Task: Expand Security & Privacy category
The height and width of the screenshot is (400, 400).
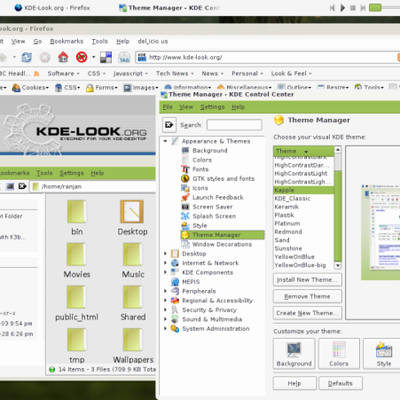Action: point(165,310)
